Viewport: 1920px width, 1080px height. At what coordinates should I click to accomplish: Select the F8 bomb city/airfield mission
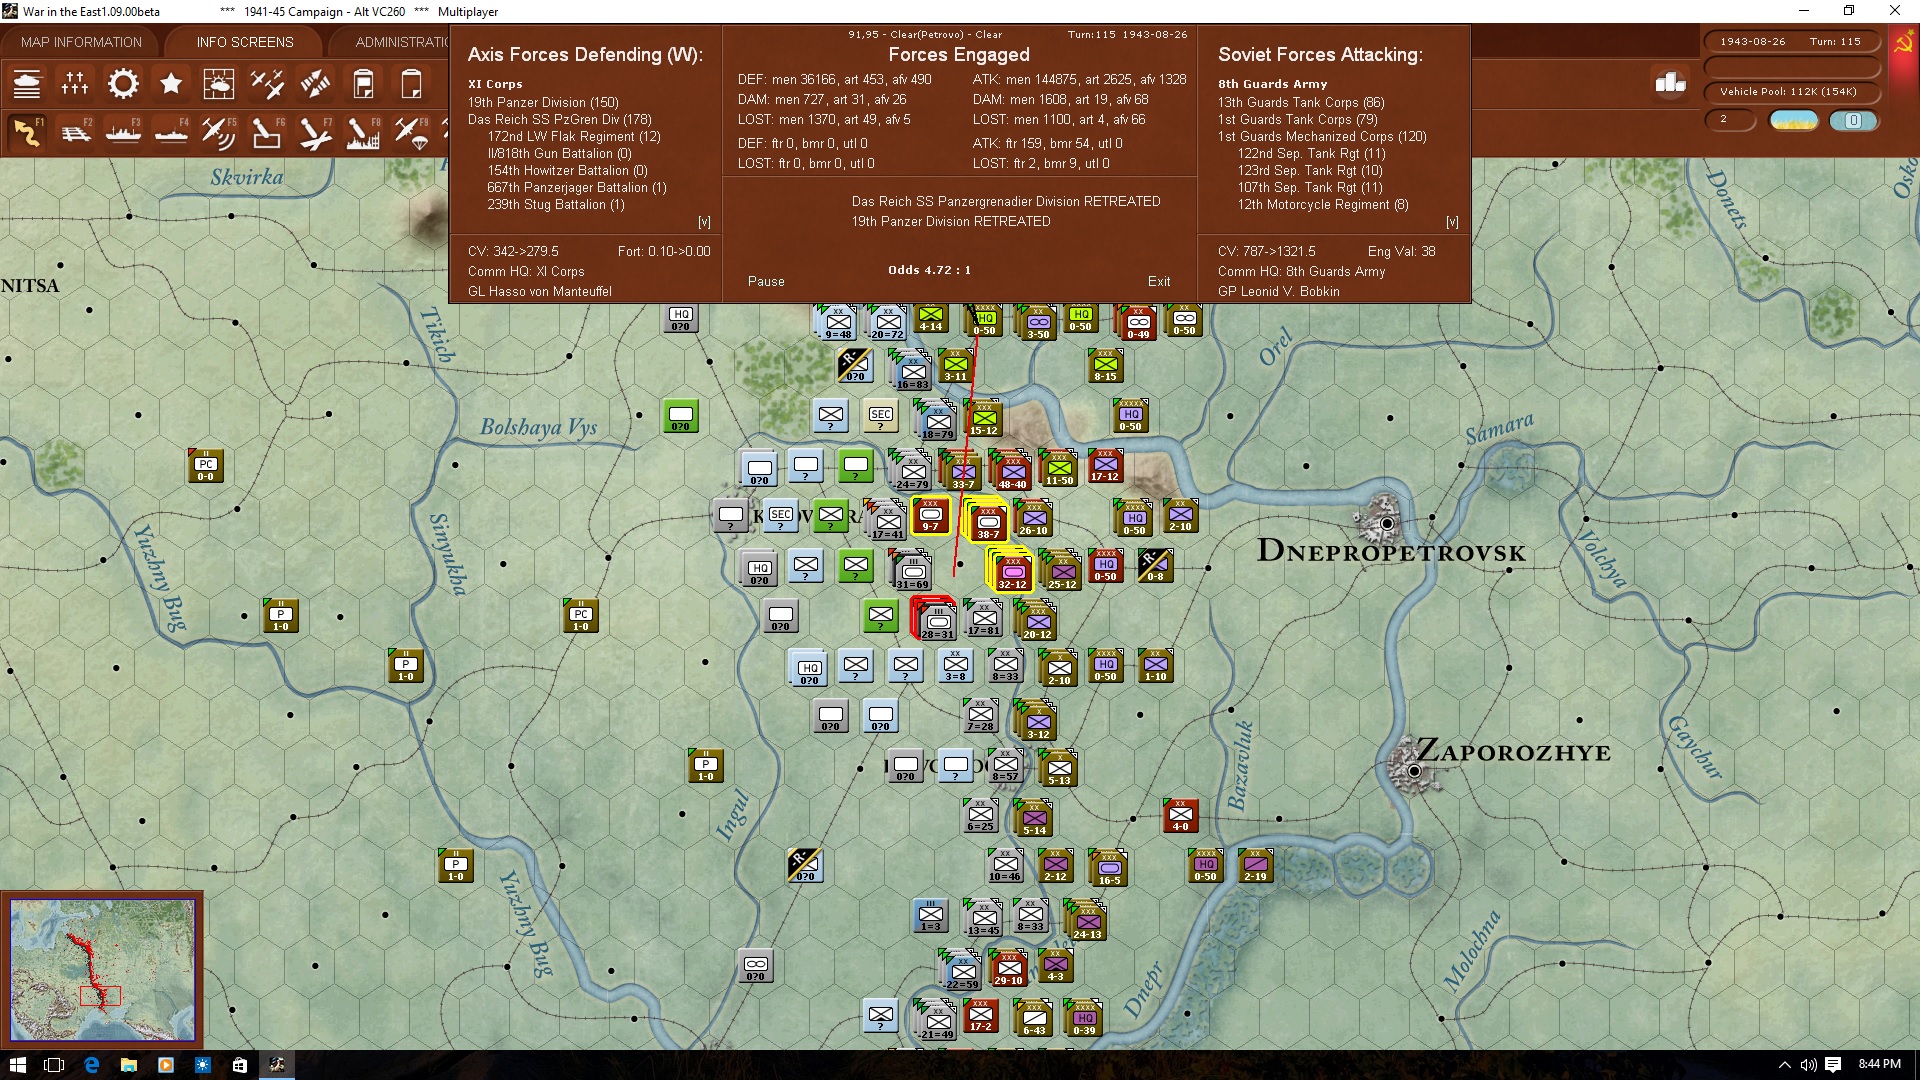(x=363, y=131)
